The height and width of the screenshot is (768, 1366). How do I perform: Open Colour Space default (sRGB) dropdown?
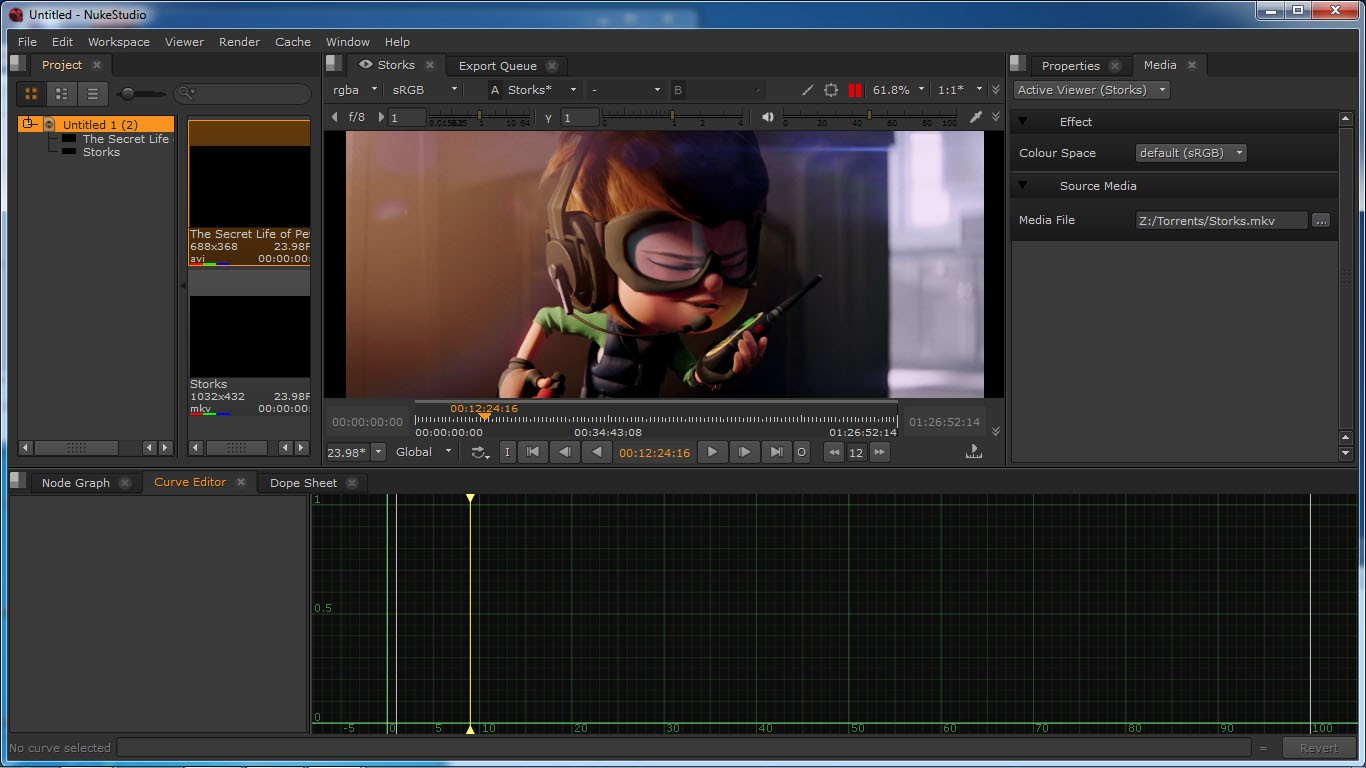1192,153
